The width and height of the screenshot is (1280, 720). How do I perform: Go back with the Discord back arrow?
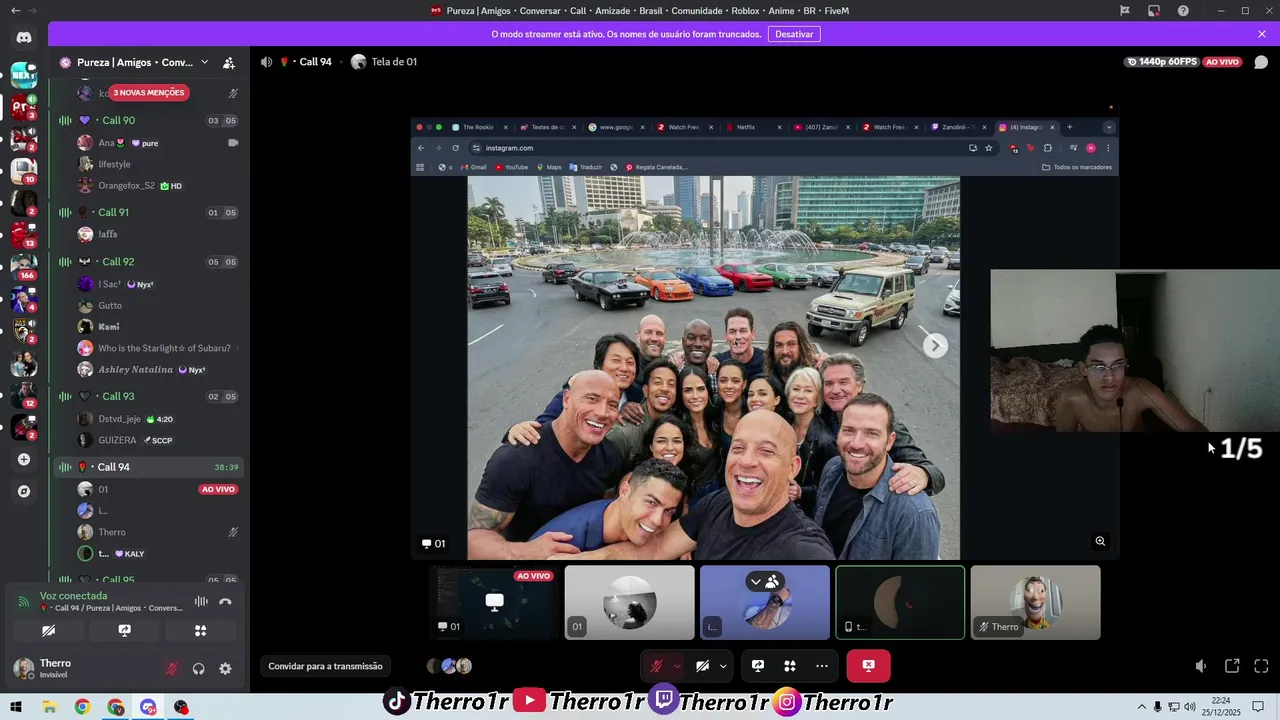(15, 11)
